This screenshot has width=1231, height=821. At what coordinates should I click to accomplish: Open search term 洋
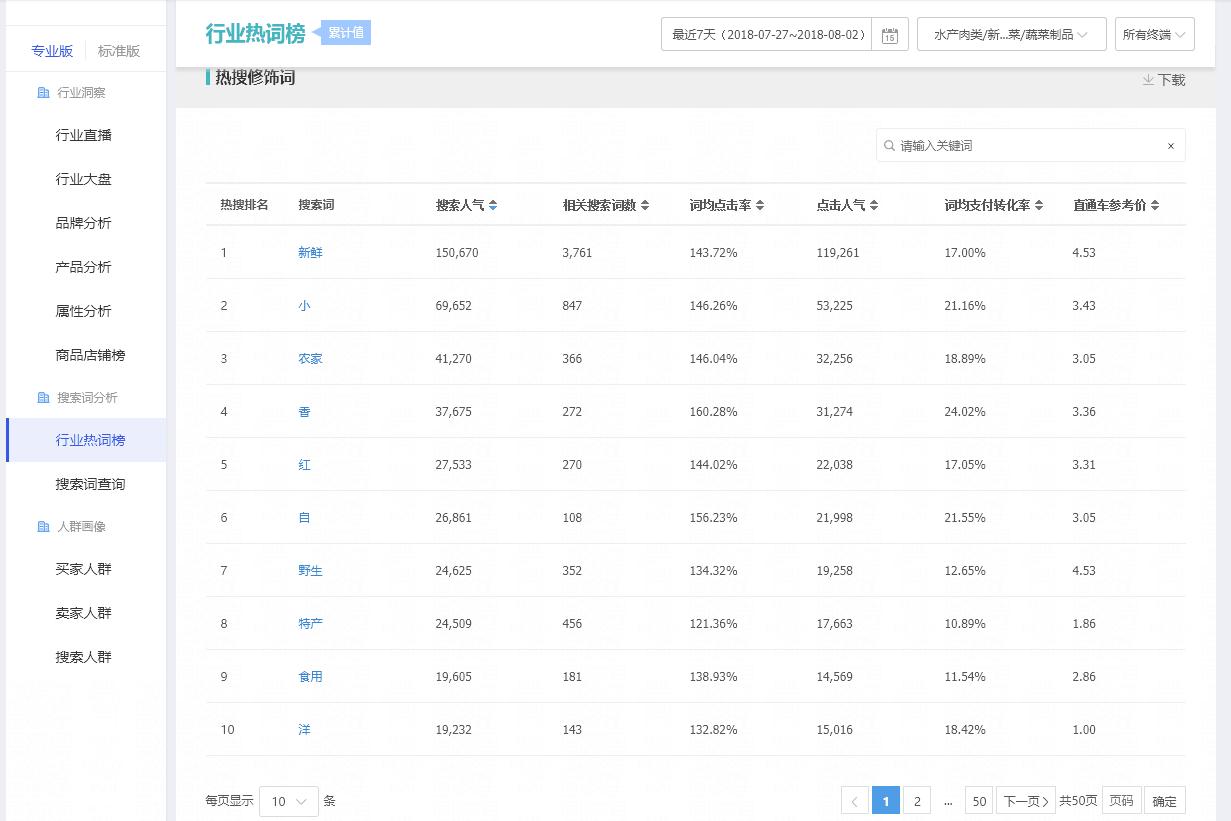coord(304,730)
